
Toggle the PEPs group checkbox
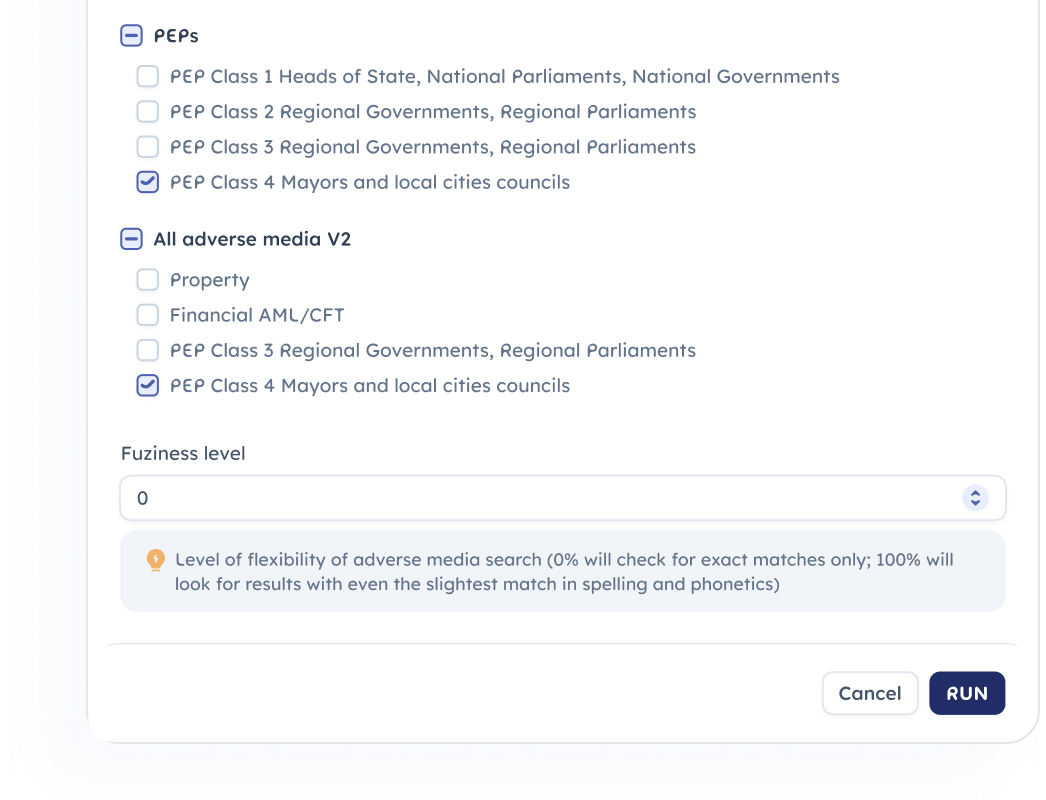pyautogui.click(x=131, y=36)
